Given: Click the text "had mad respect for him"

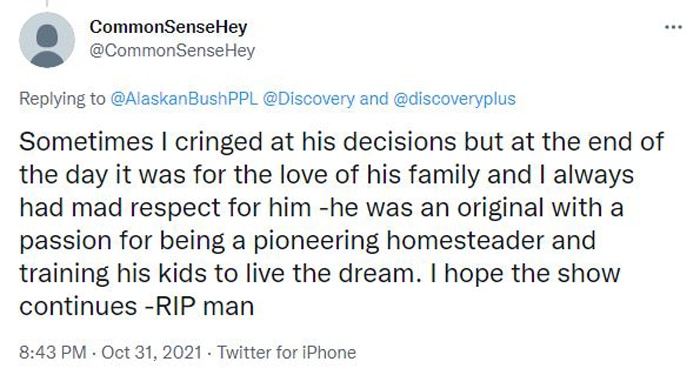Looking at the screenshot, I should 165,208.
